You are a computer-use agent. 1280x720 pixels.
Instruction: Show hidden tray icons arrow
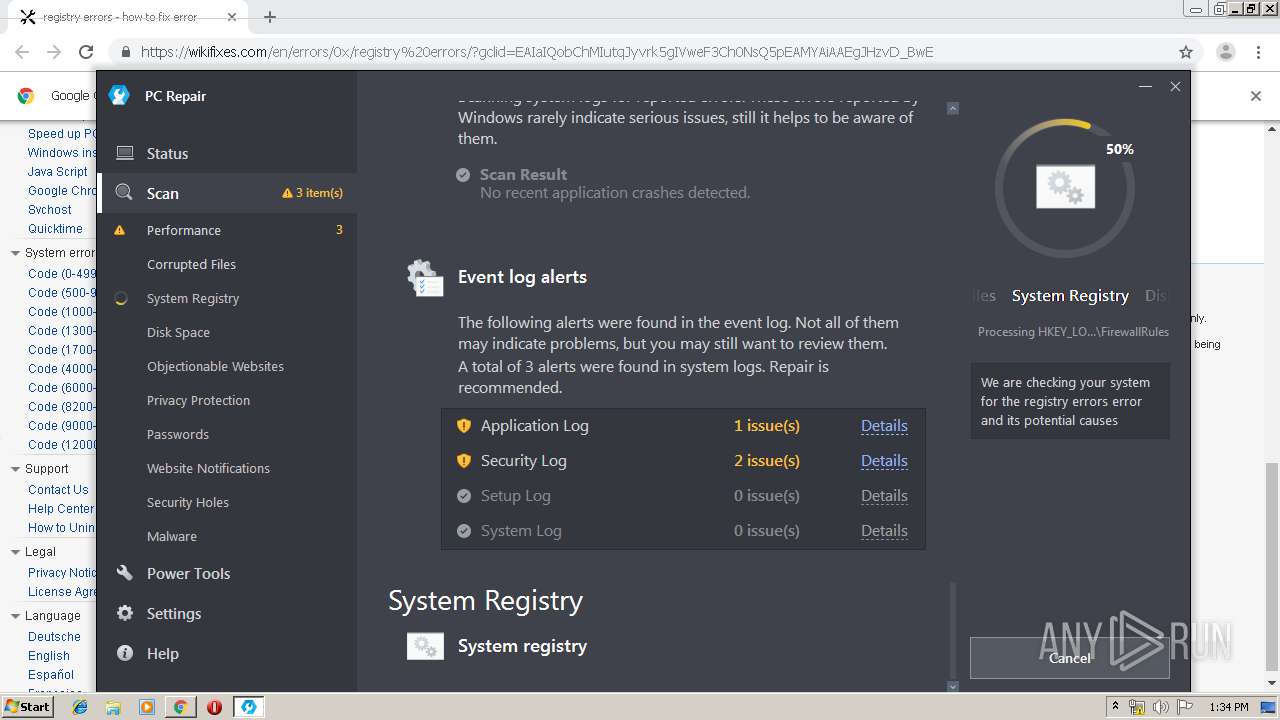1118,707
